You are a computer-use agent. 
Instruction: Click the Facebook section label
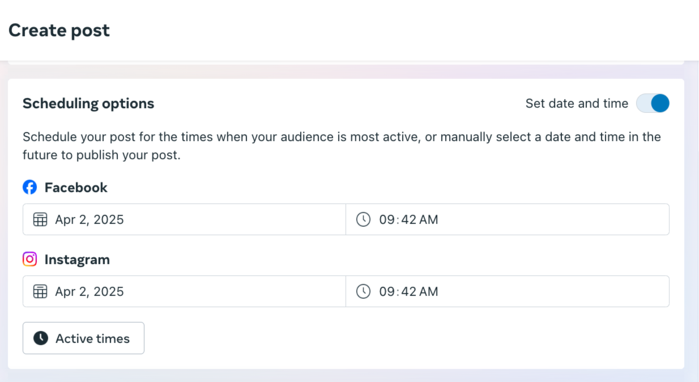76,188
